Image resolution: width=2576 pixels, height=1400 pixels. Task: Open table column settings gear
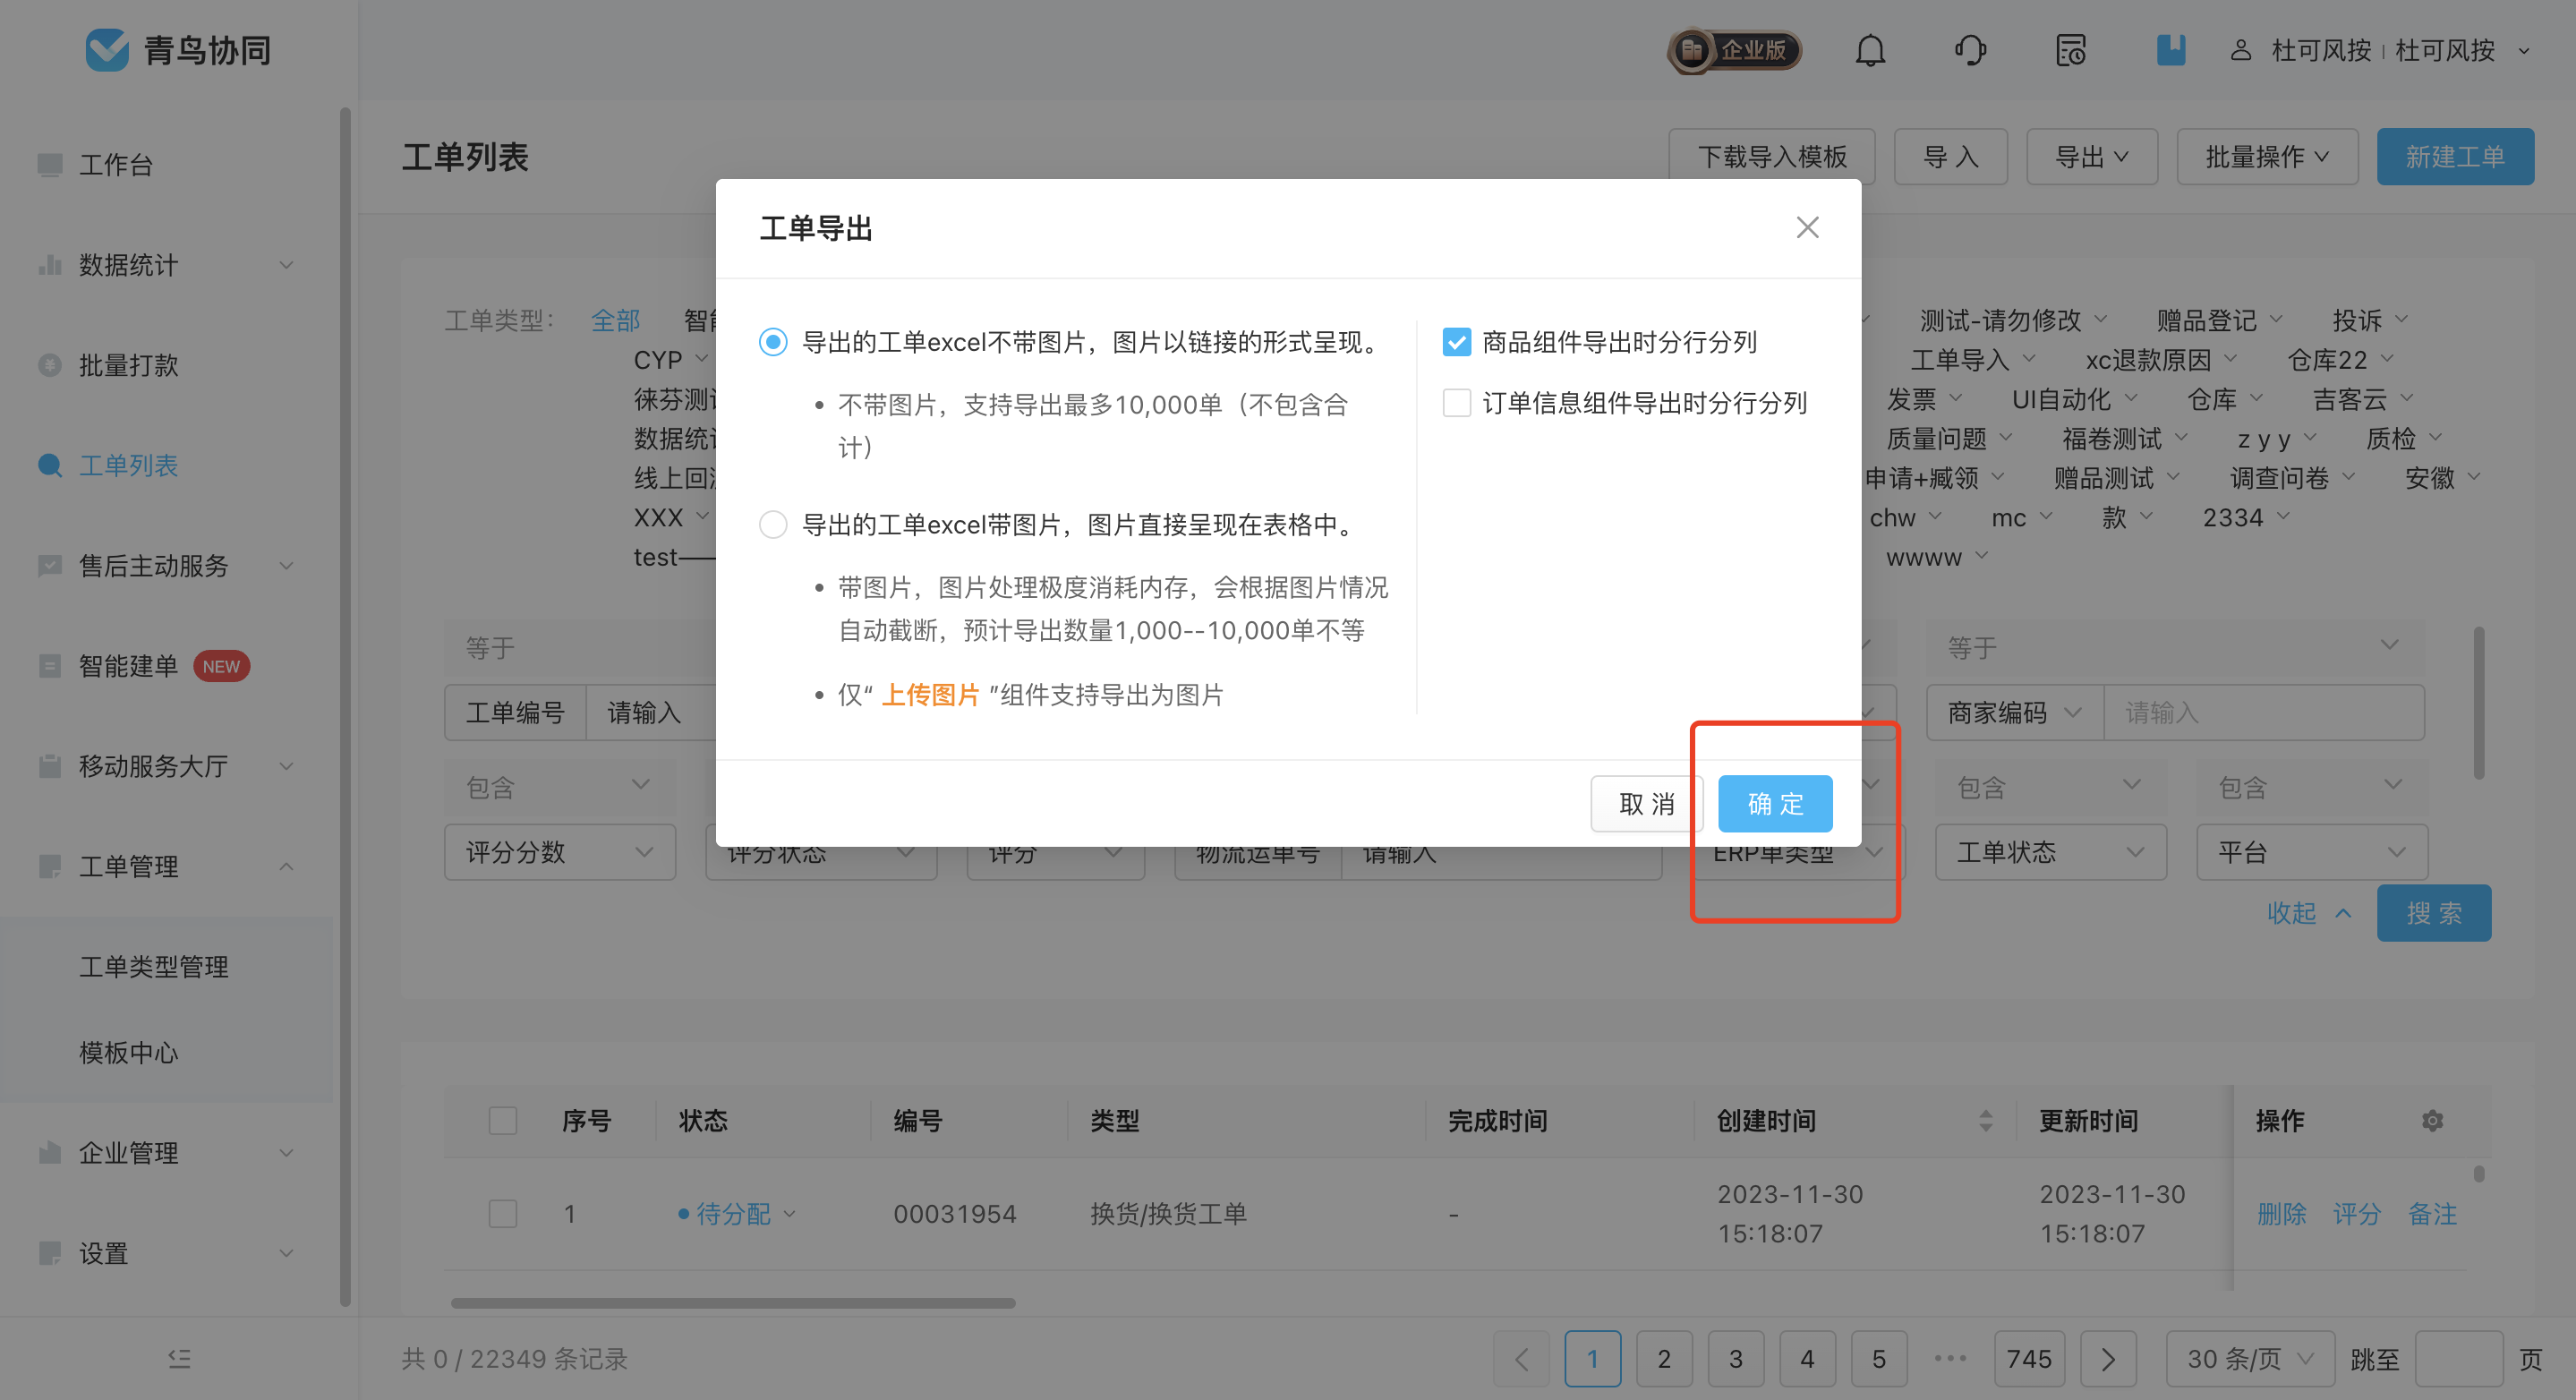(2432, 1120)
